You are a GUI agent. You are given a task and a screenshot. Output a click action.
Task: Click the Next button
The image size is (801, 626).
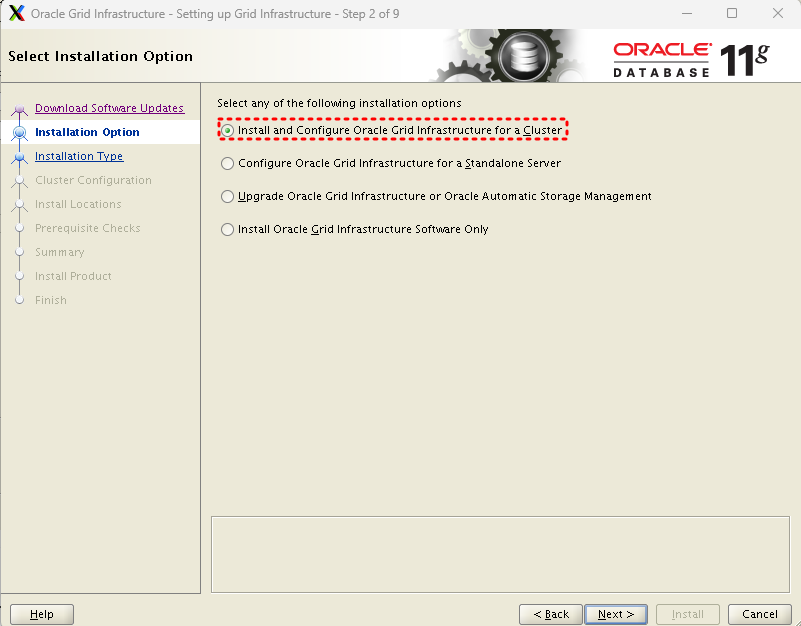(616, 614)
